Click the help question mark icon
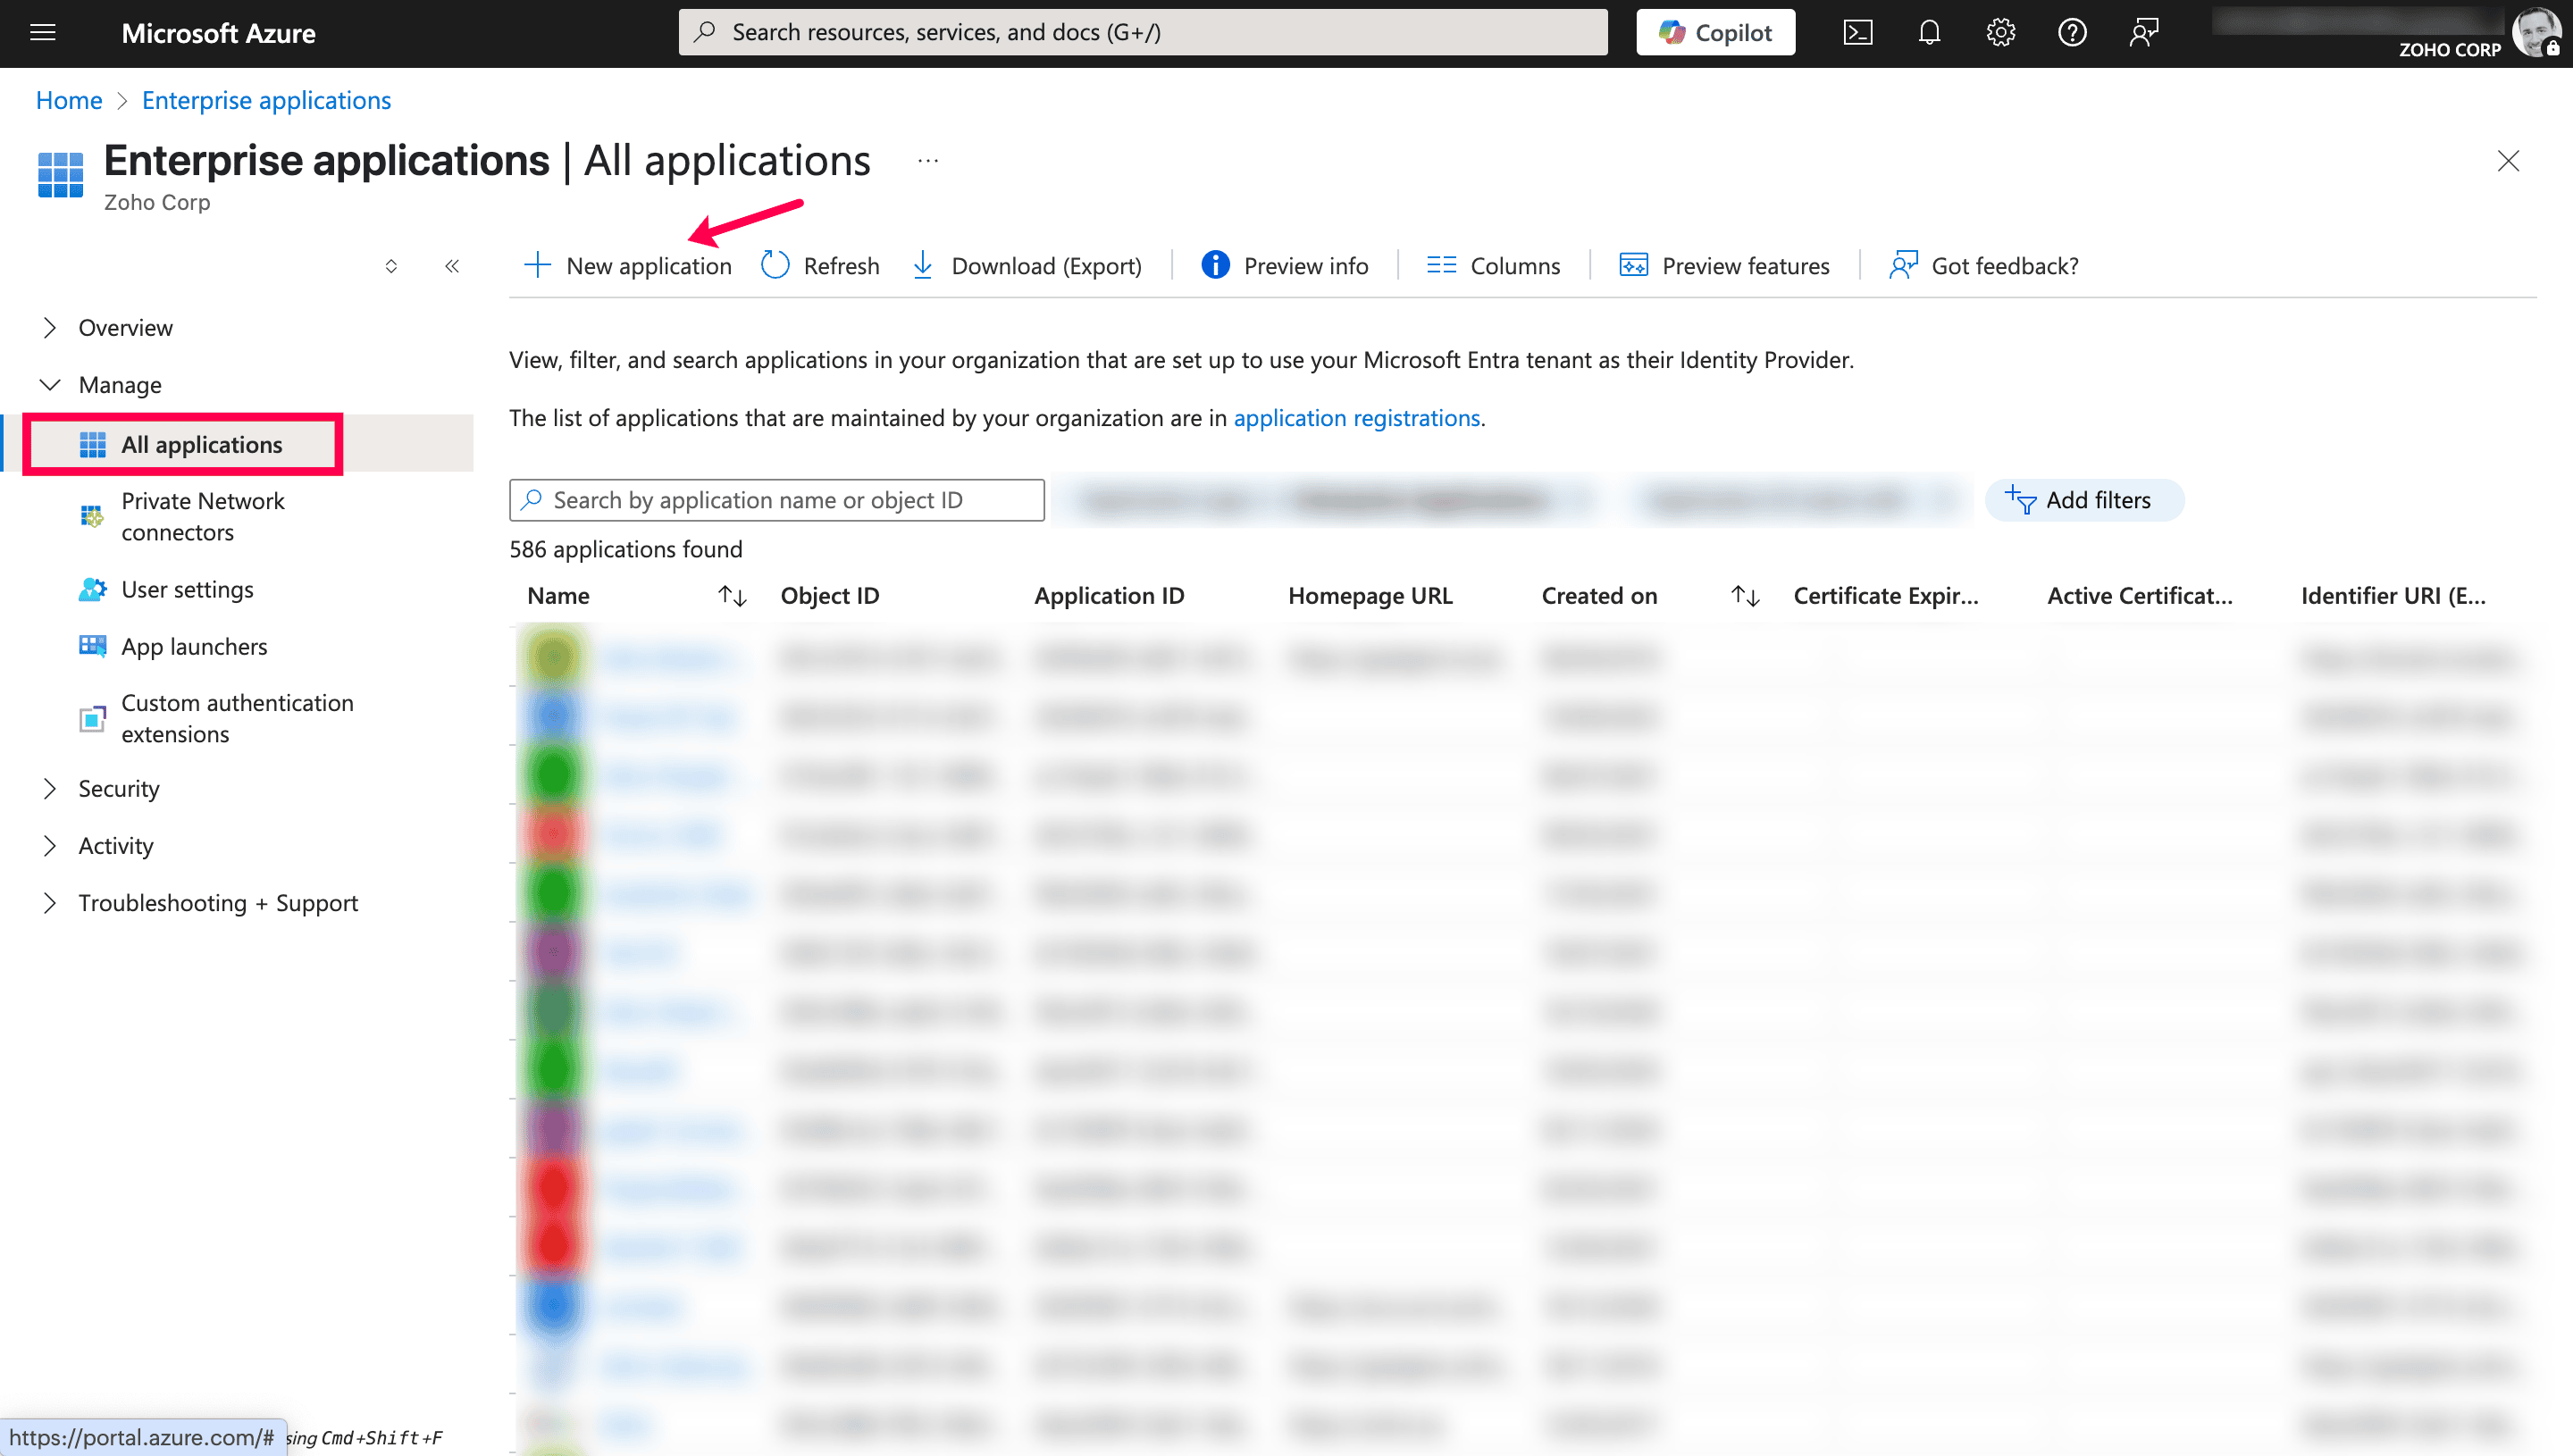This screenshot has height=1456, width=2573. 2072,32
